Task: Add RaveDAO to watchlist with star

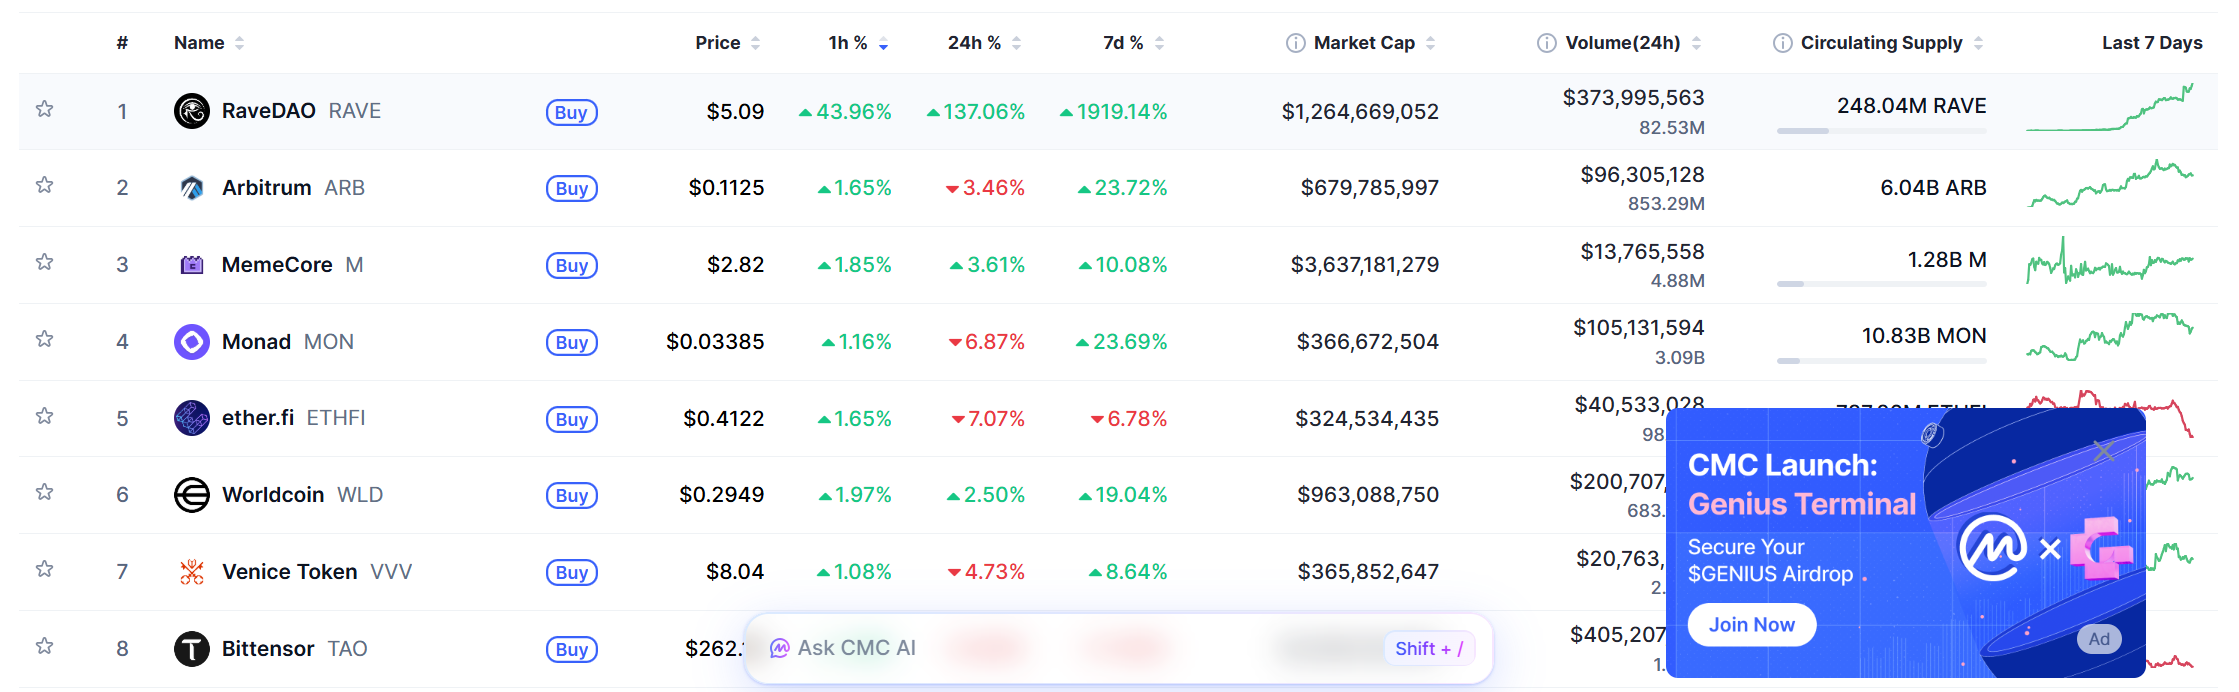Action: point(44,109)
